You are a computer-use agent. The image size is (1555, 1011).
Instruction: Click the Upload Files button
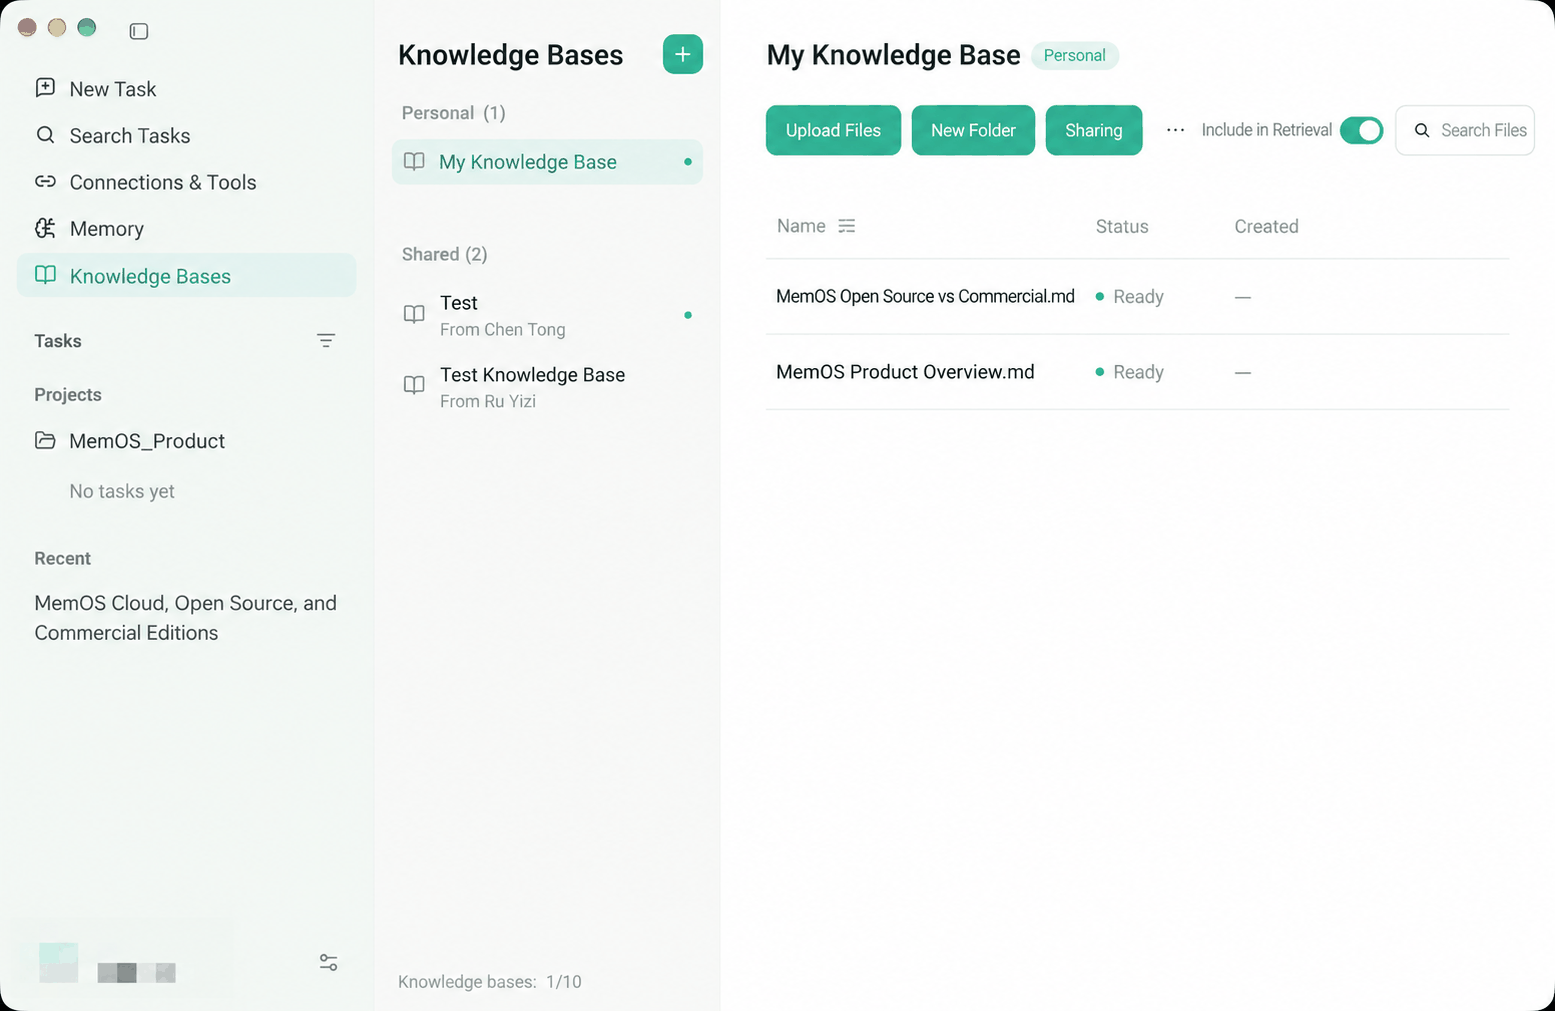tap(833, 130)
